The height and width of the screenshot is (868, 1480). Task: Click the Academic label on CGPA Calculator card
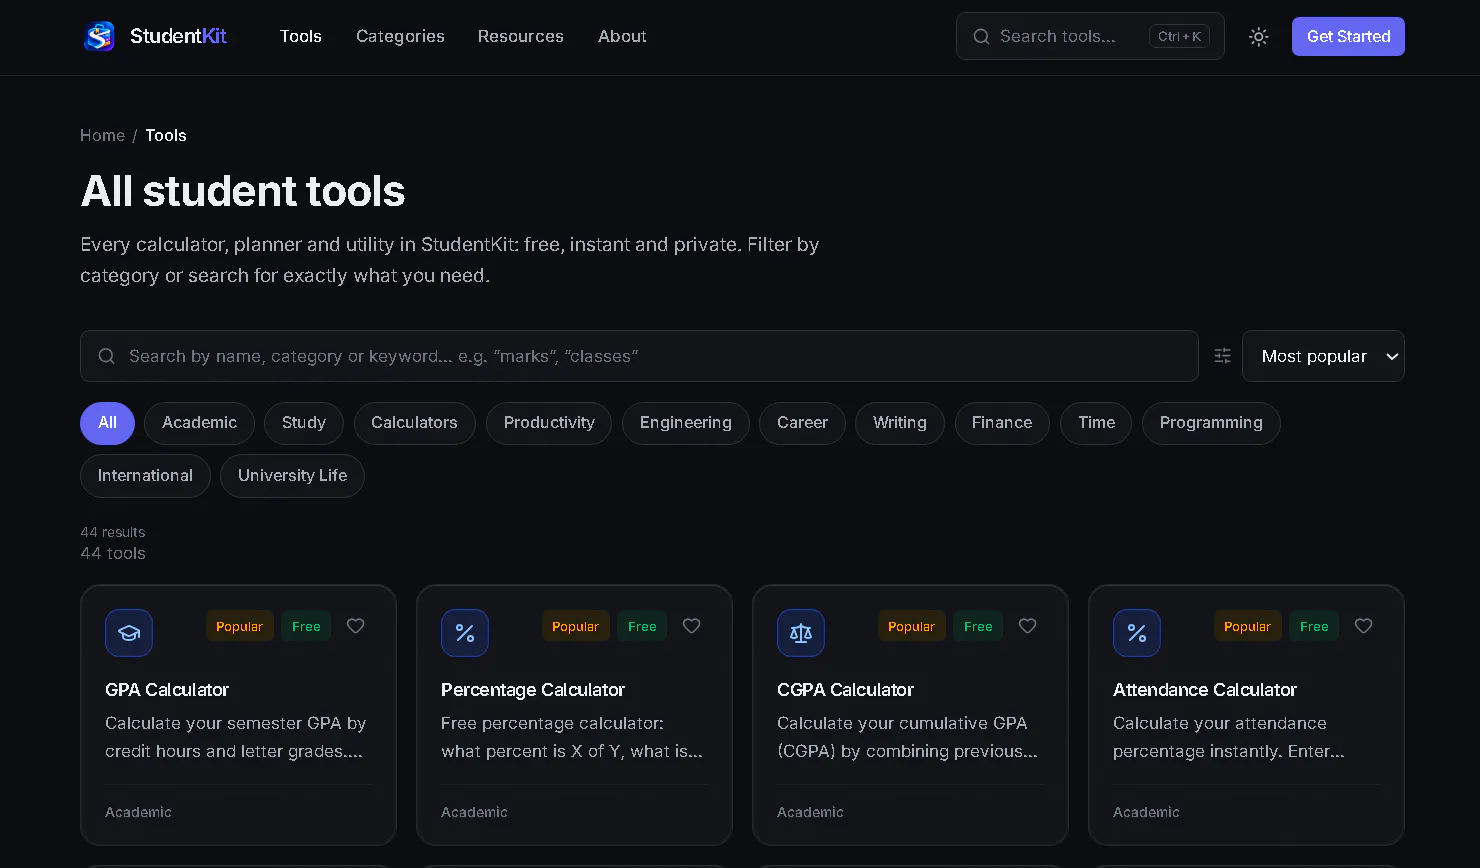(810, 813)
